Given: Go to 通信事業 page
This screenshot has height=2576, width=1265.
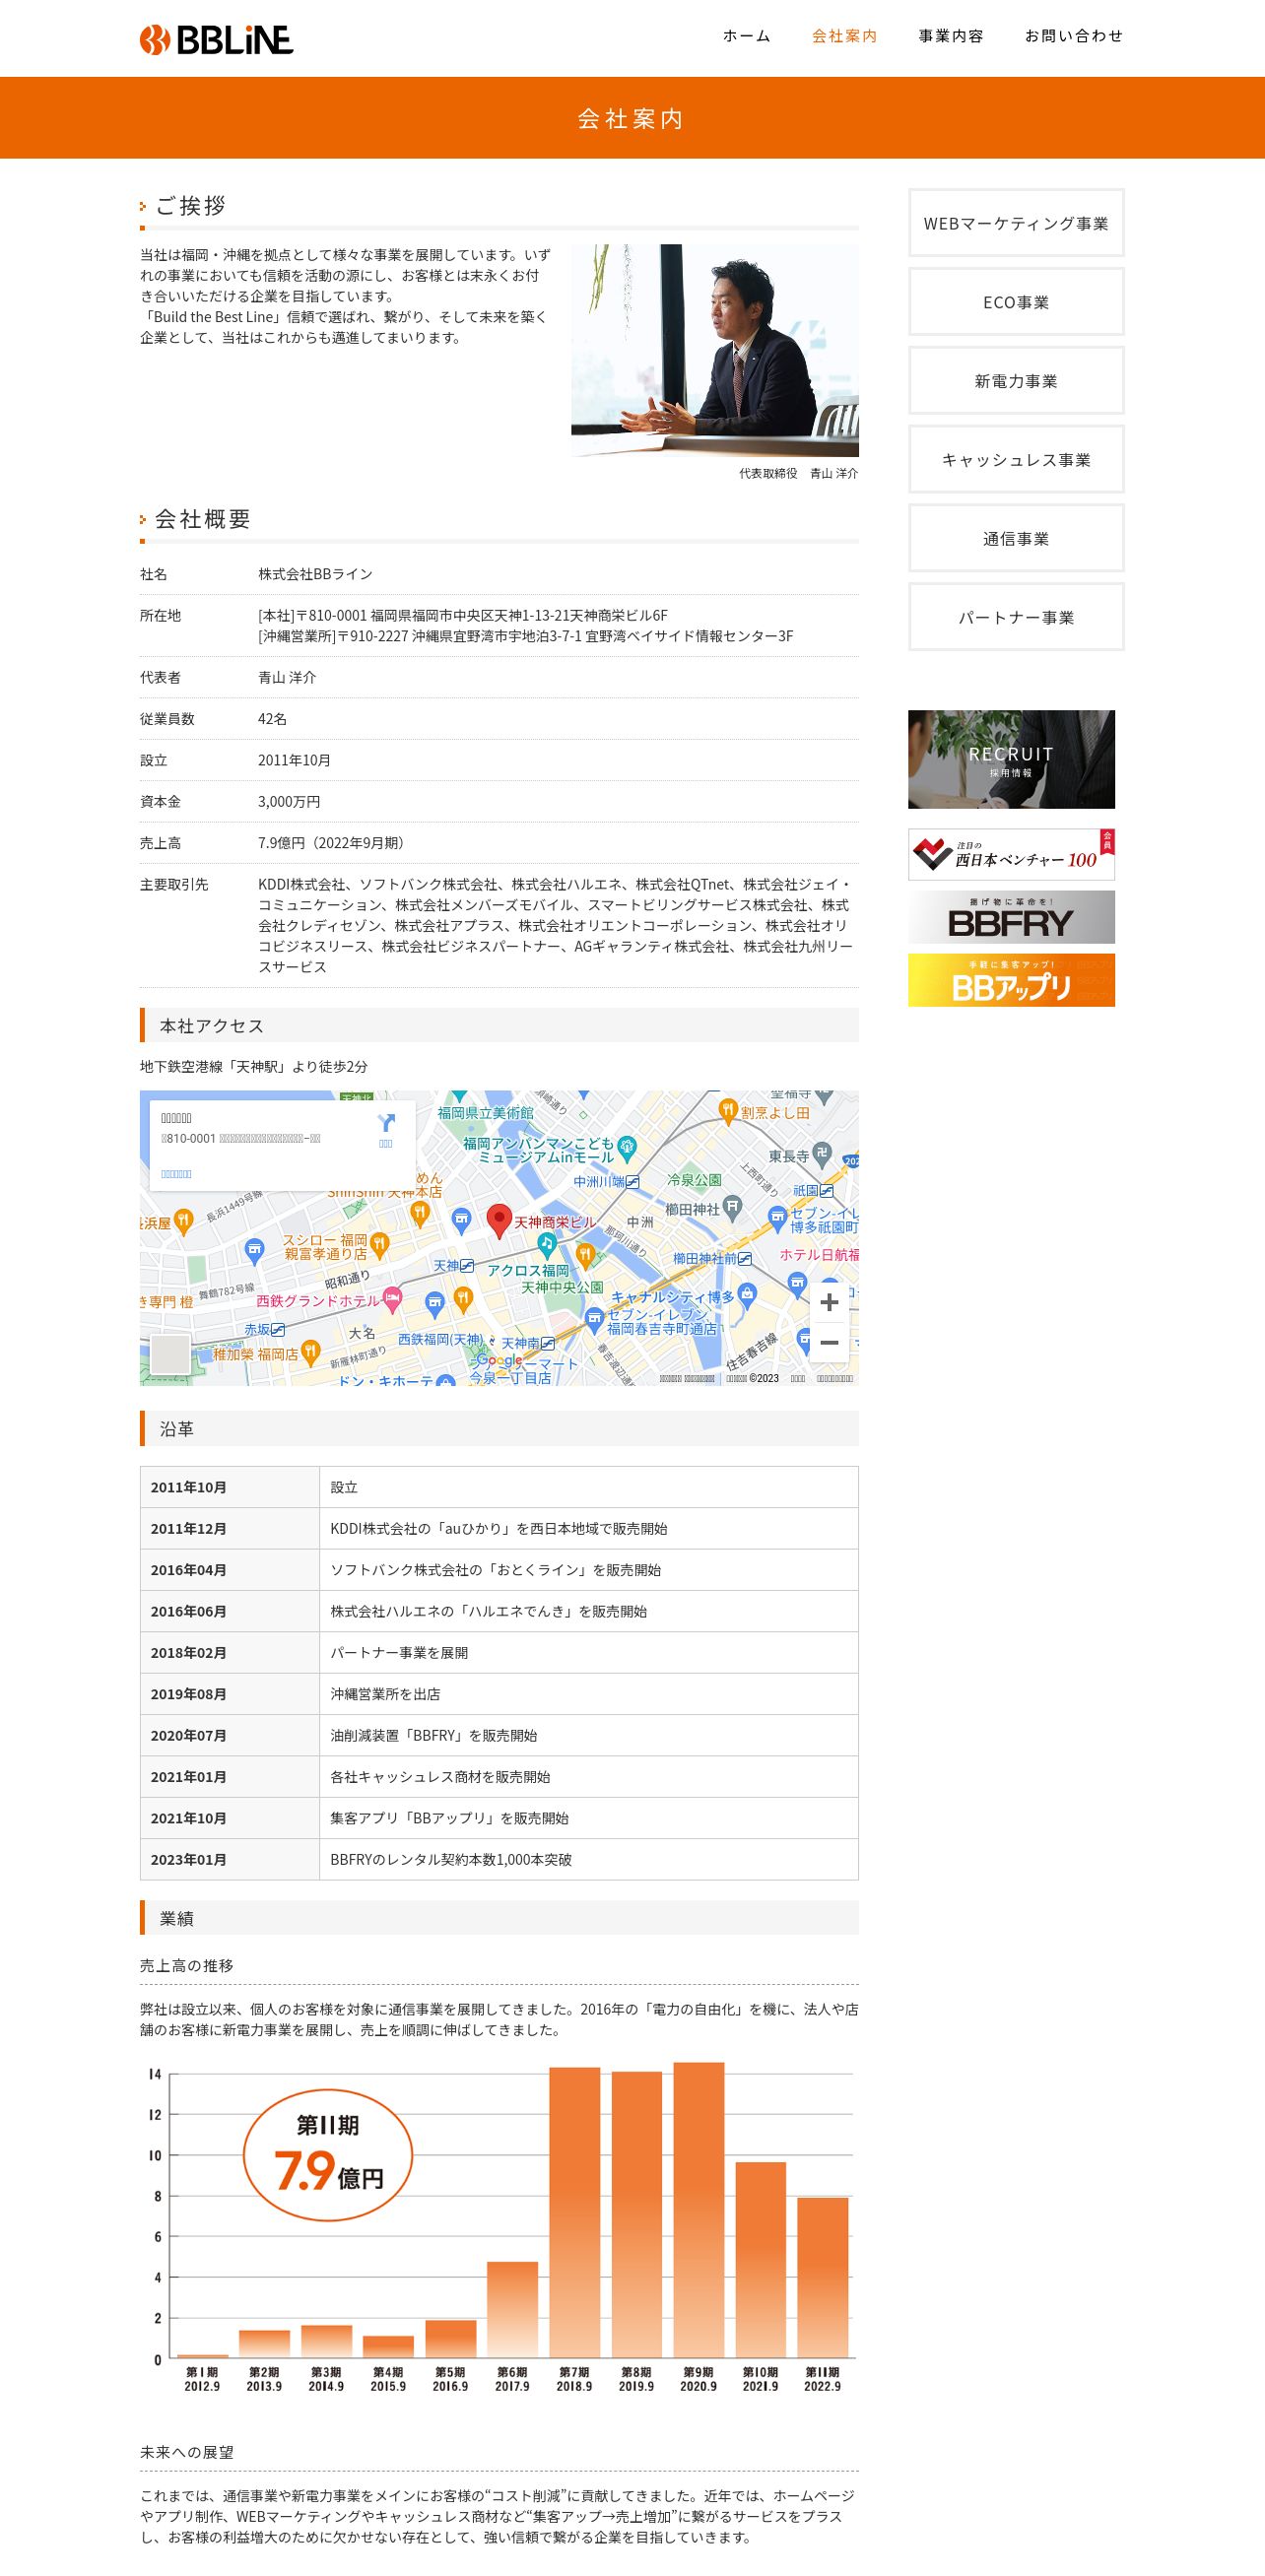Looking at the screenshot, I should [1016, 539].
